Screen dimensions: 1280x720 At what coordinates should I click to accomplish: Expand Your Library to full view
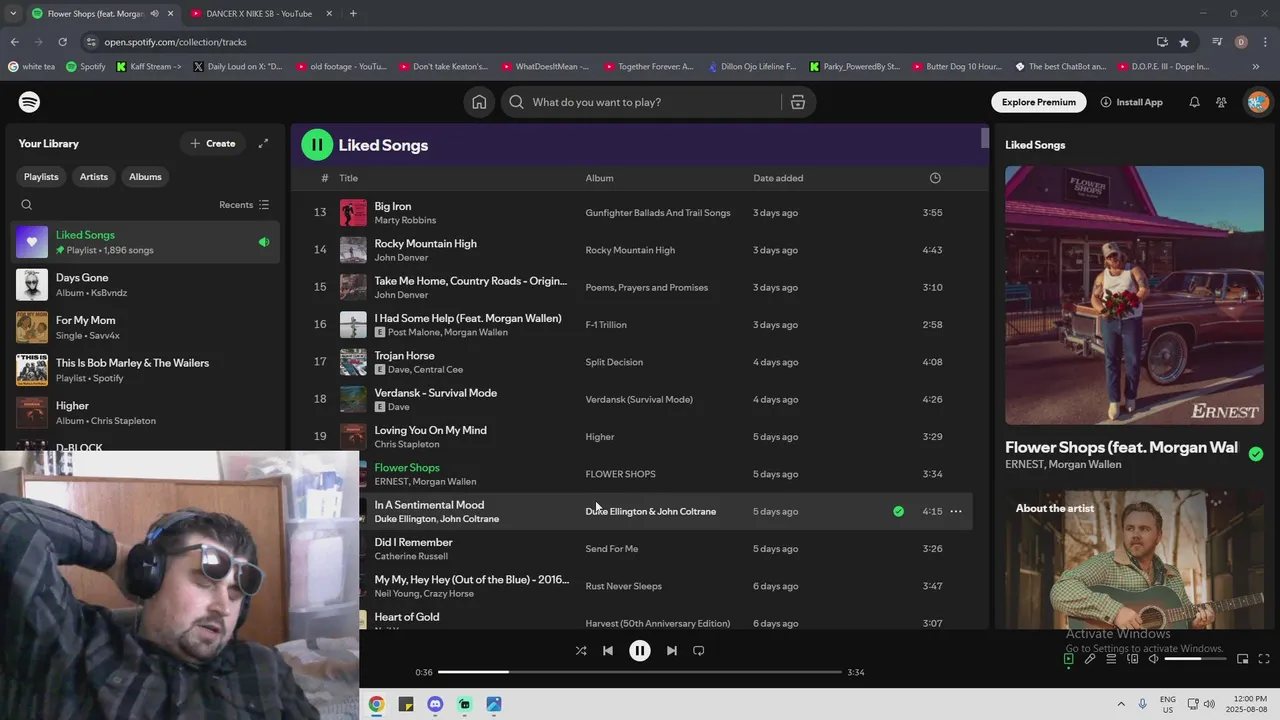point(263,143)
